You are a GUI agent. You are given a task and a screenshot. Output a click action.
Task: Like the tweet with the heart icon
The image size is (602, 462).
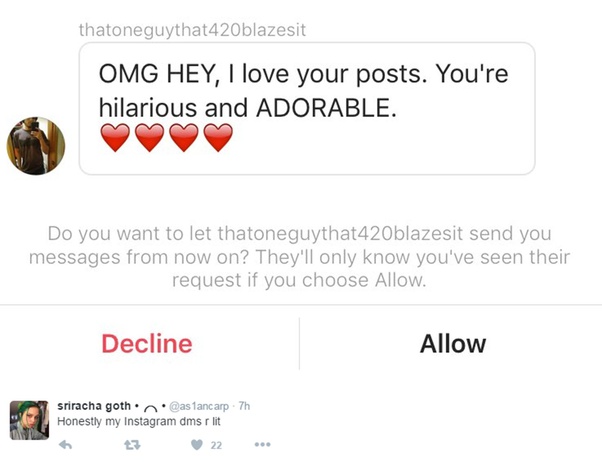(197, 445)
